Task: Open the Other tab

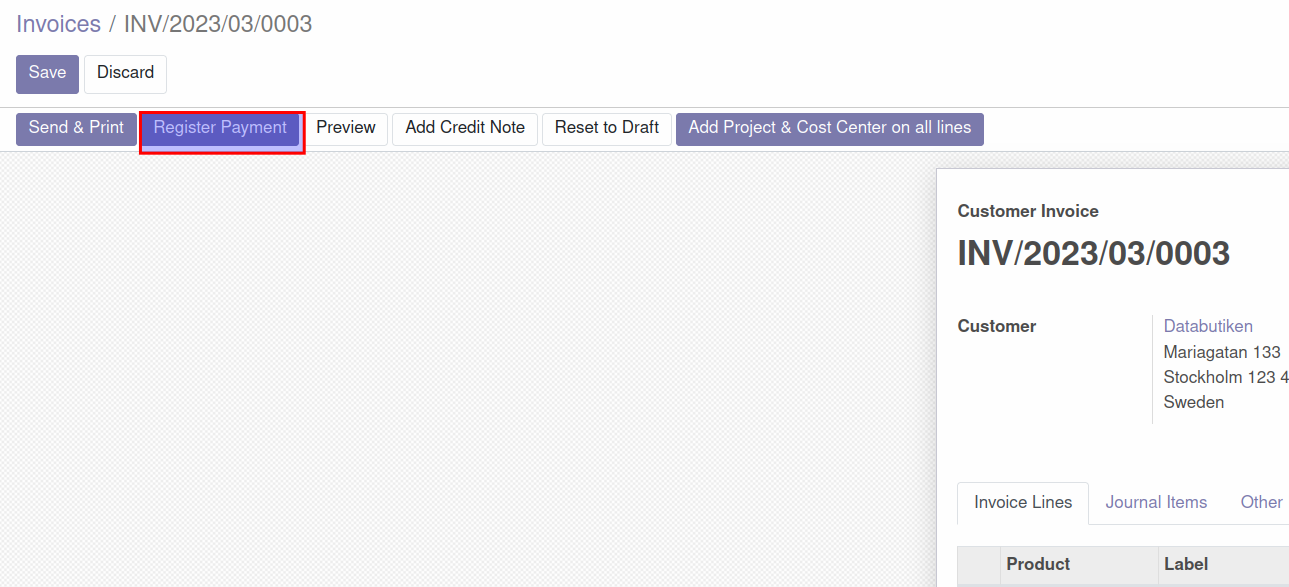Action: (1261, 503)
